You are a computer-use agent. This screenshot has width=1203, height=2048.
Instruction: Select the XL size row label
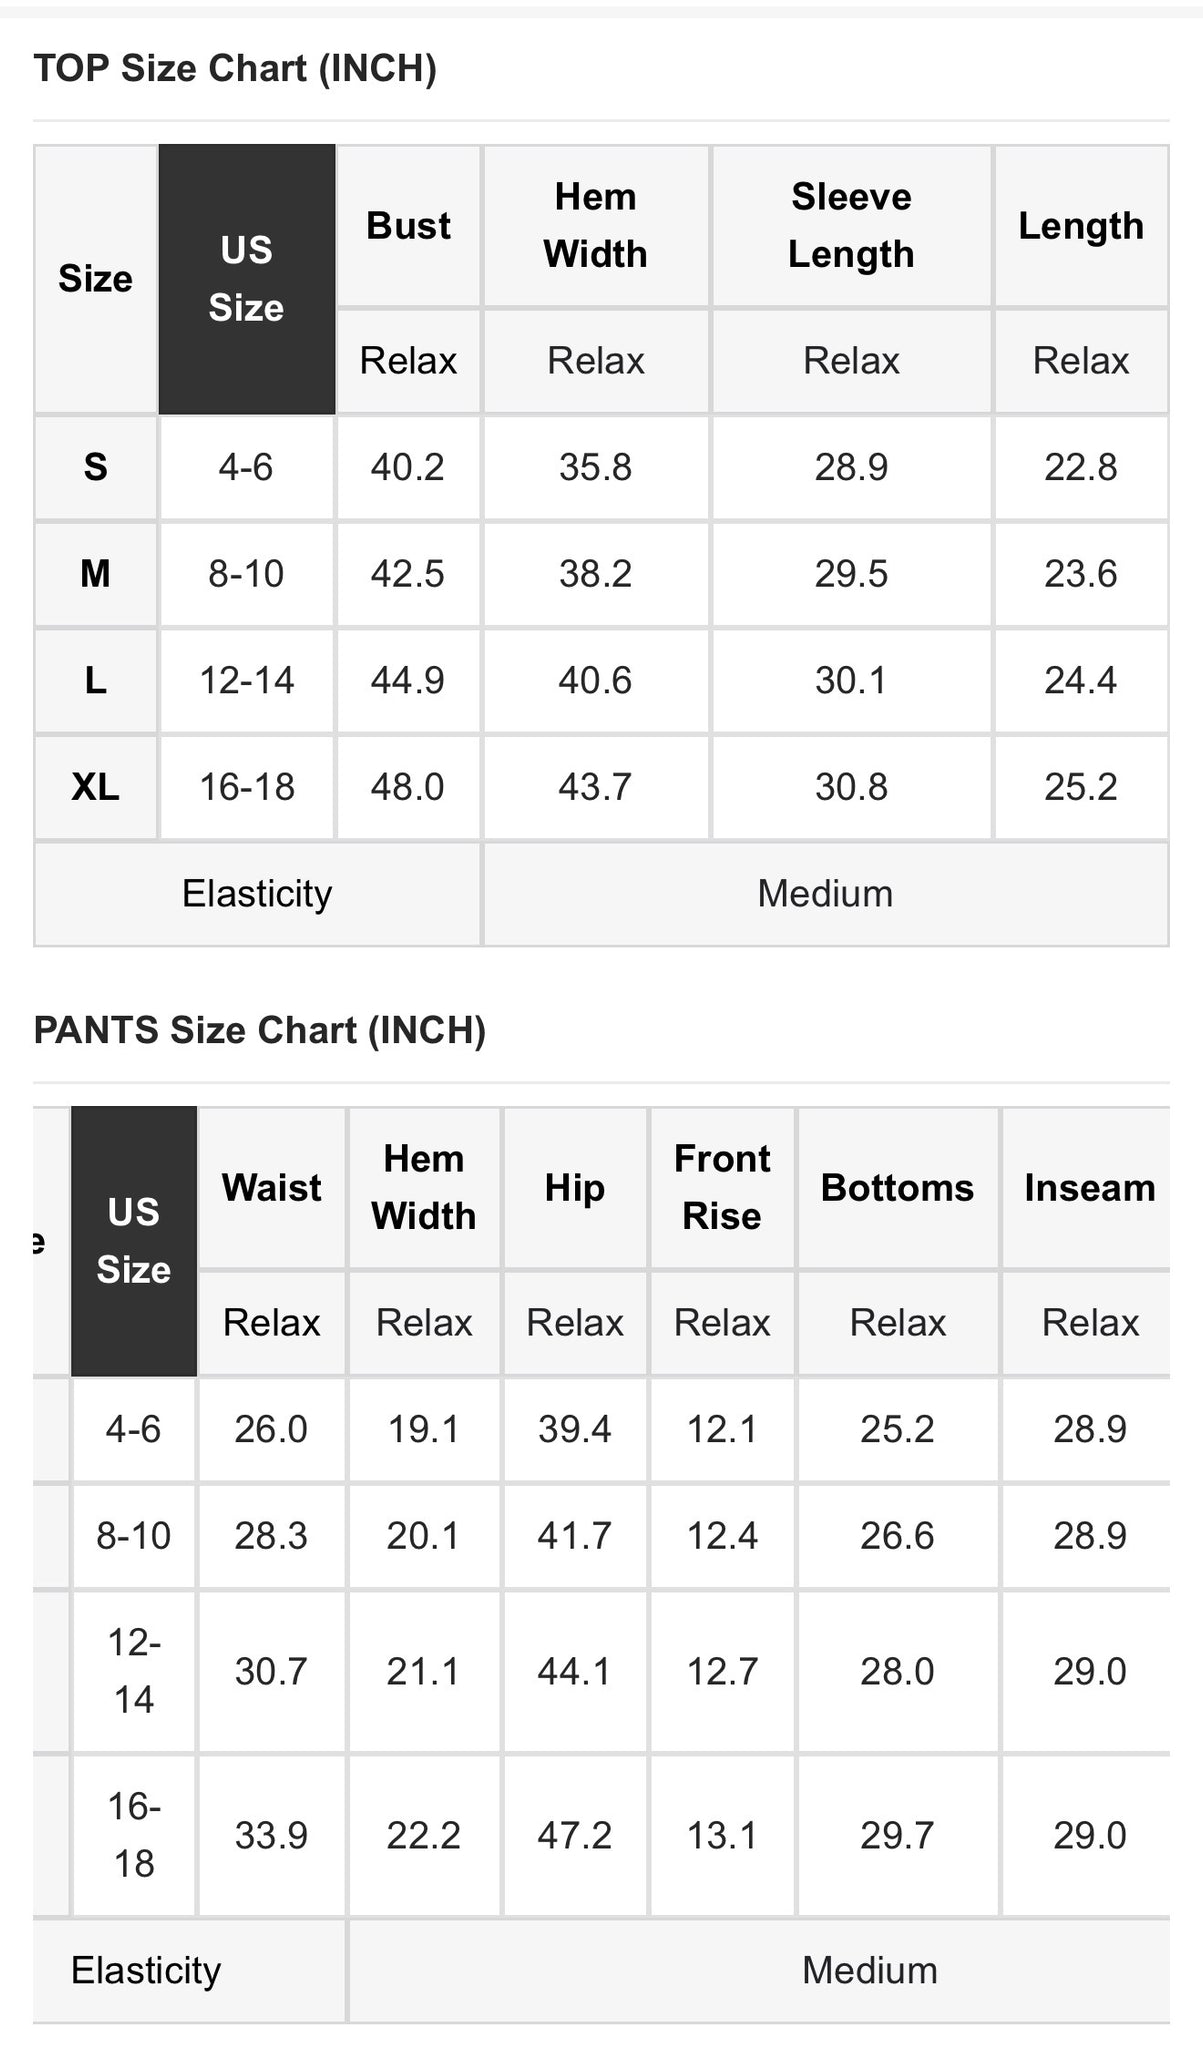click(95, 787)
